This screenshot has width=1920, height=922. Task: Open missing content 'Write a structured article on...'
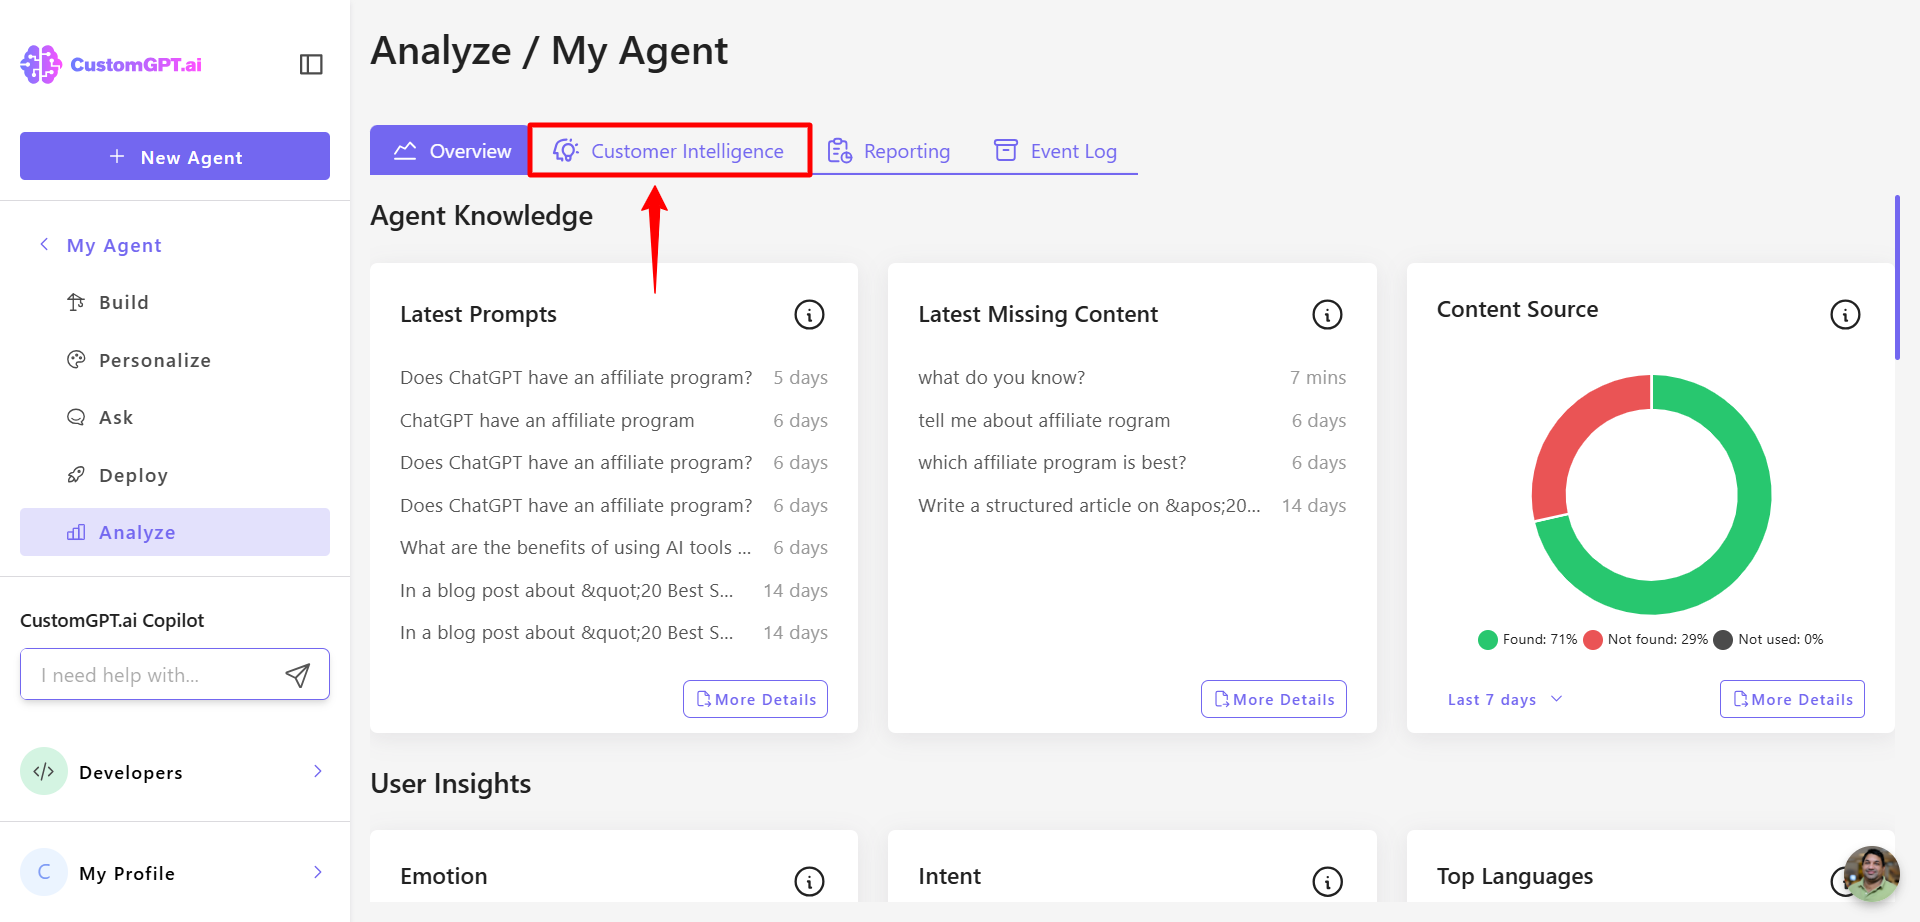pos(1089,506)
